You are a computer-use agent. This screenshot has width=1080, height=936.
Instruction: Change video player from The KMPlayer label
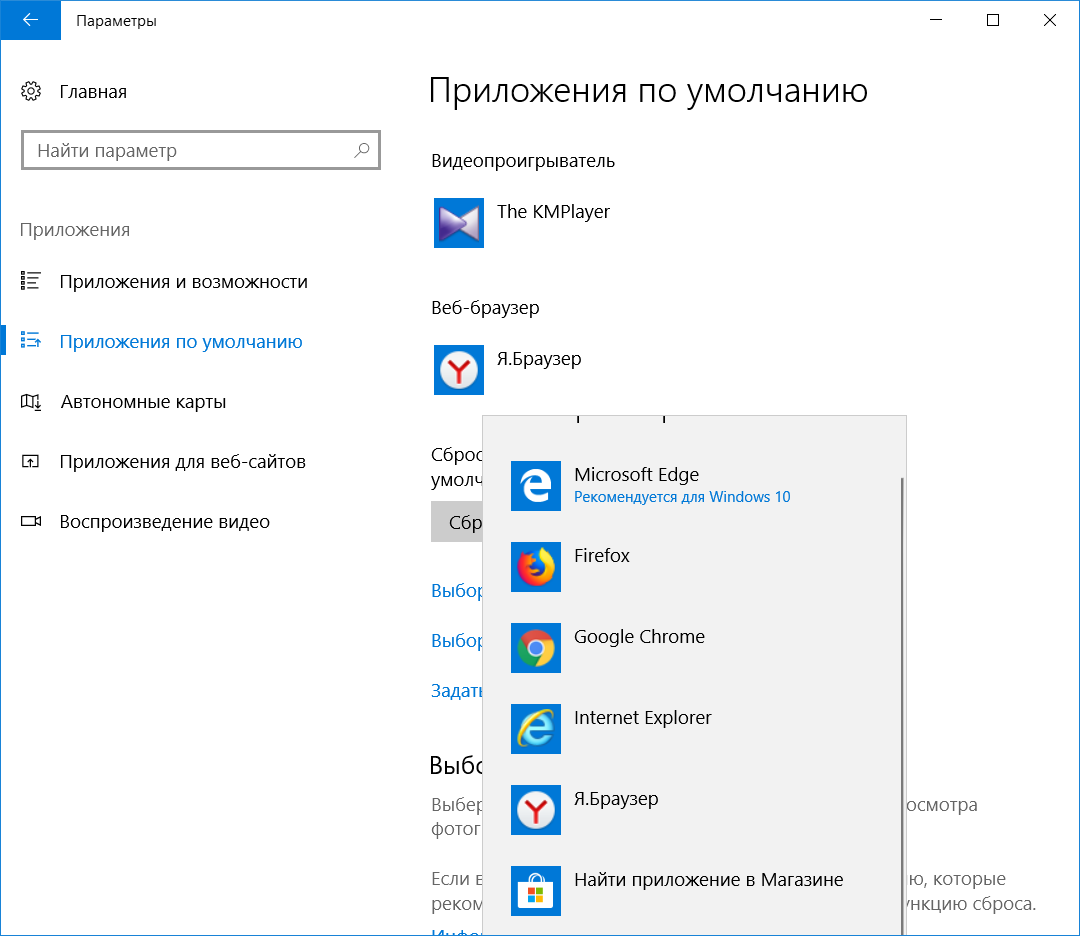pos(553,211)
